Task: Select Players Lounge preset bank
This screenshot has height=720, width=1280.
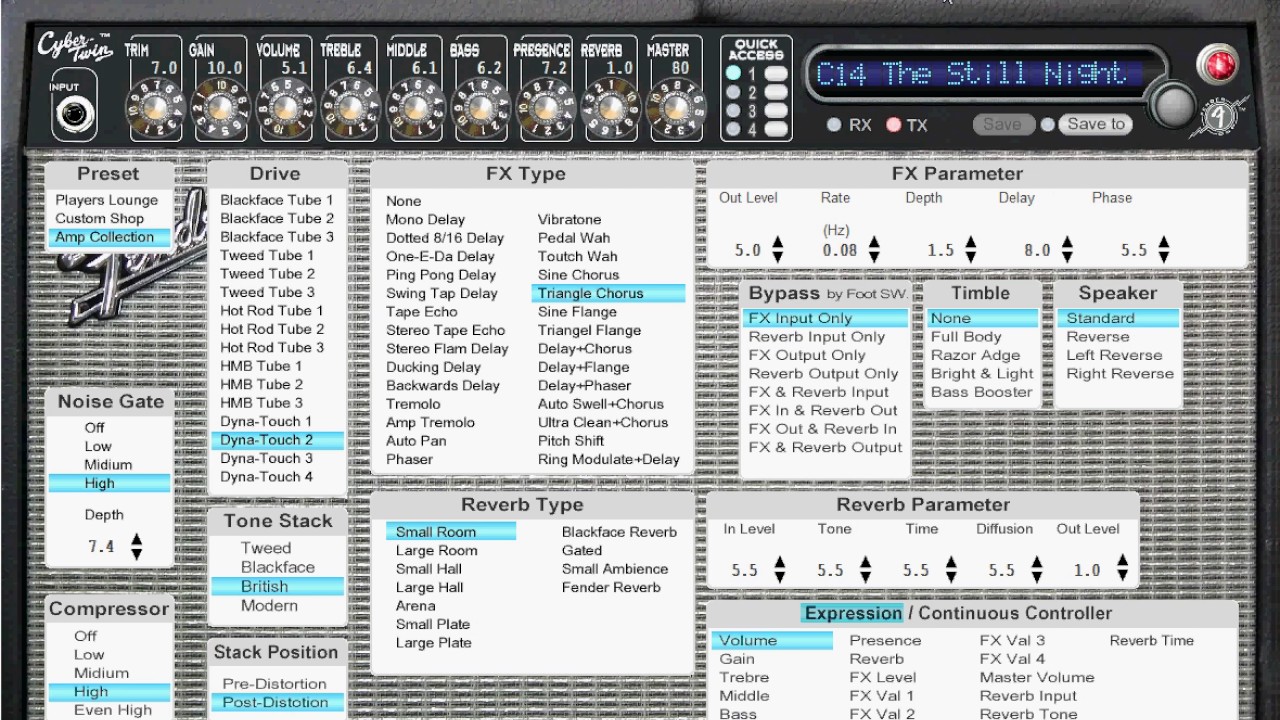Action: coord(107,200)
